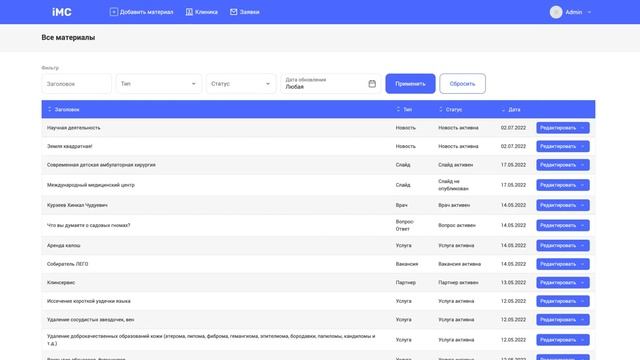The width and height of the screenshot is (640, 360).
Task: Click the sort arrows beside Статус header
Action: point(440,109)
